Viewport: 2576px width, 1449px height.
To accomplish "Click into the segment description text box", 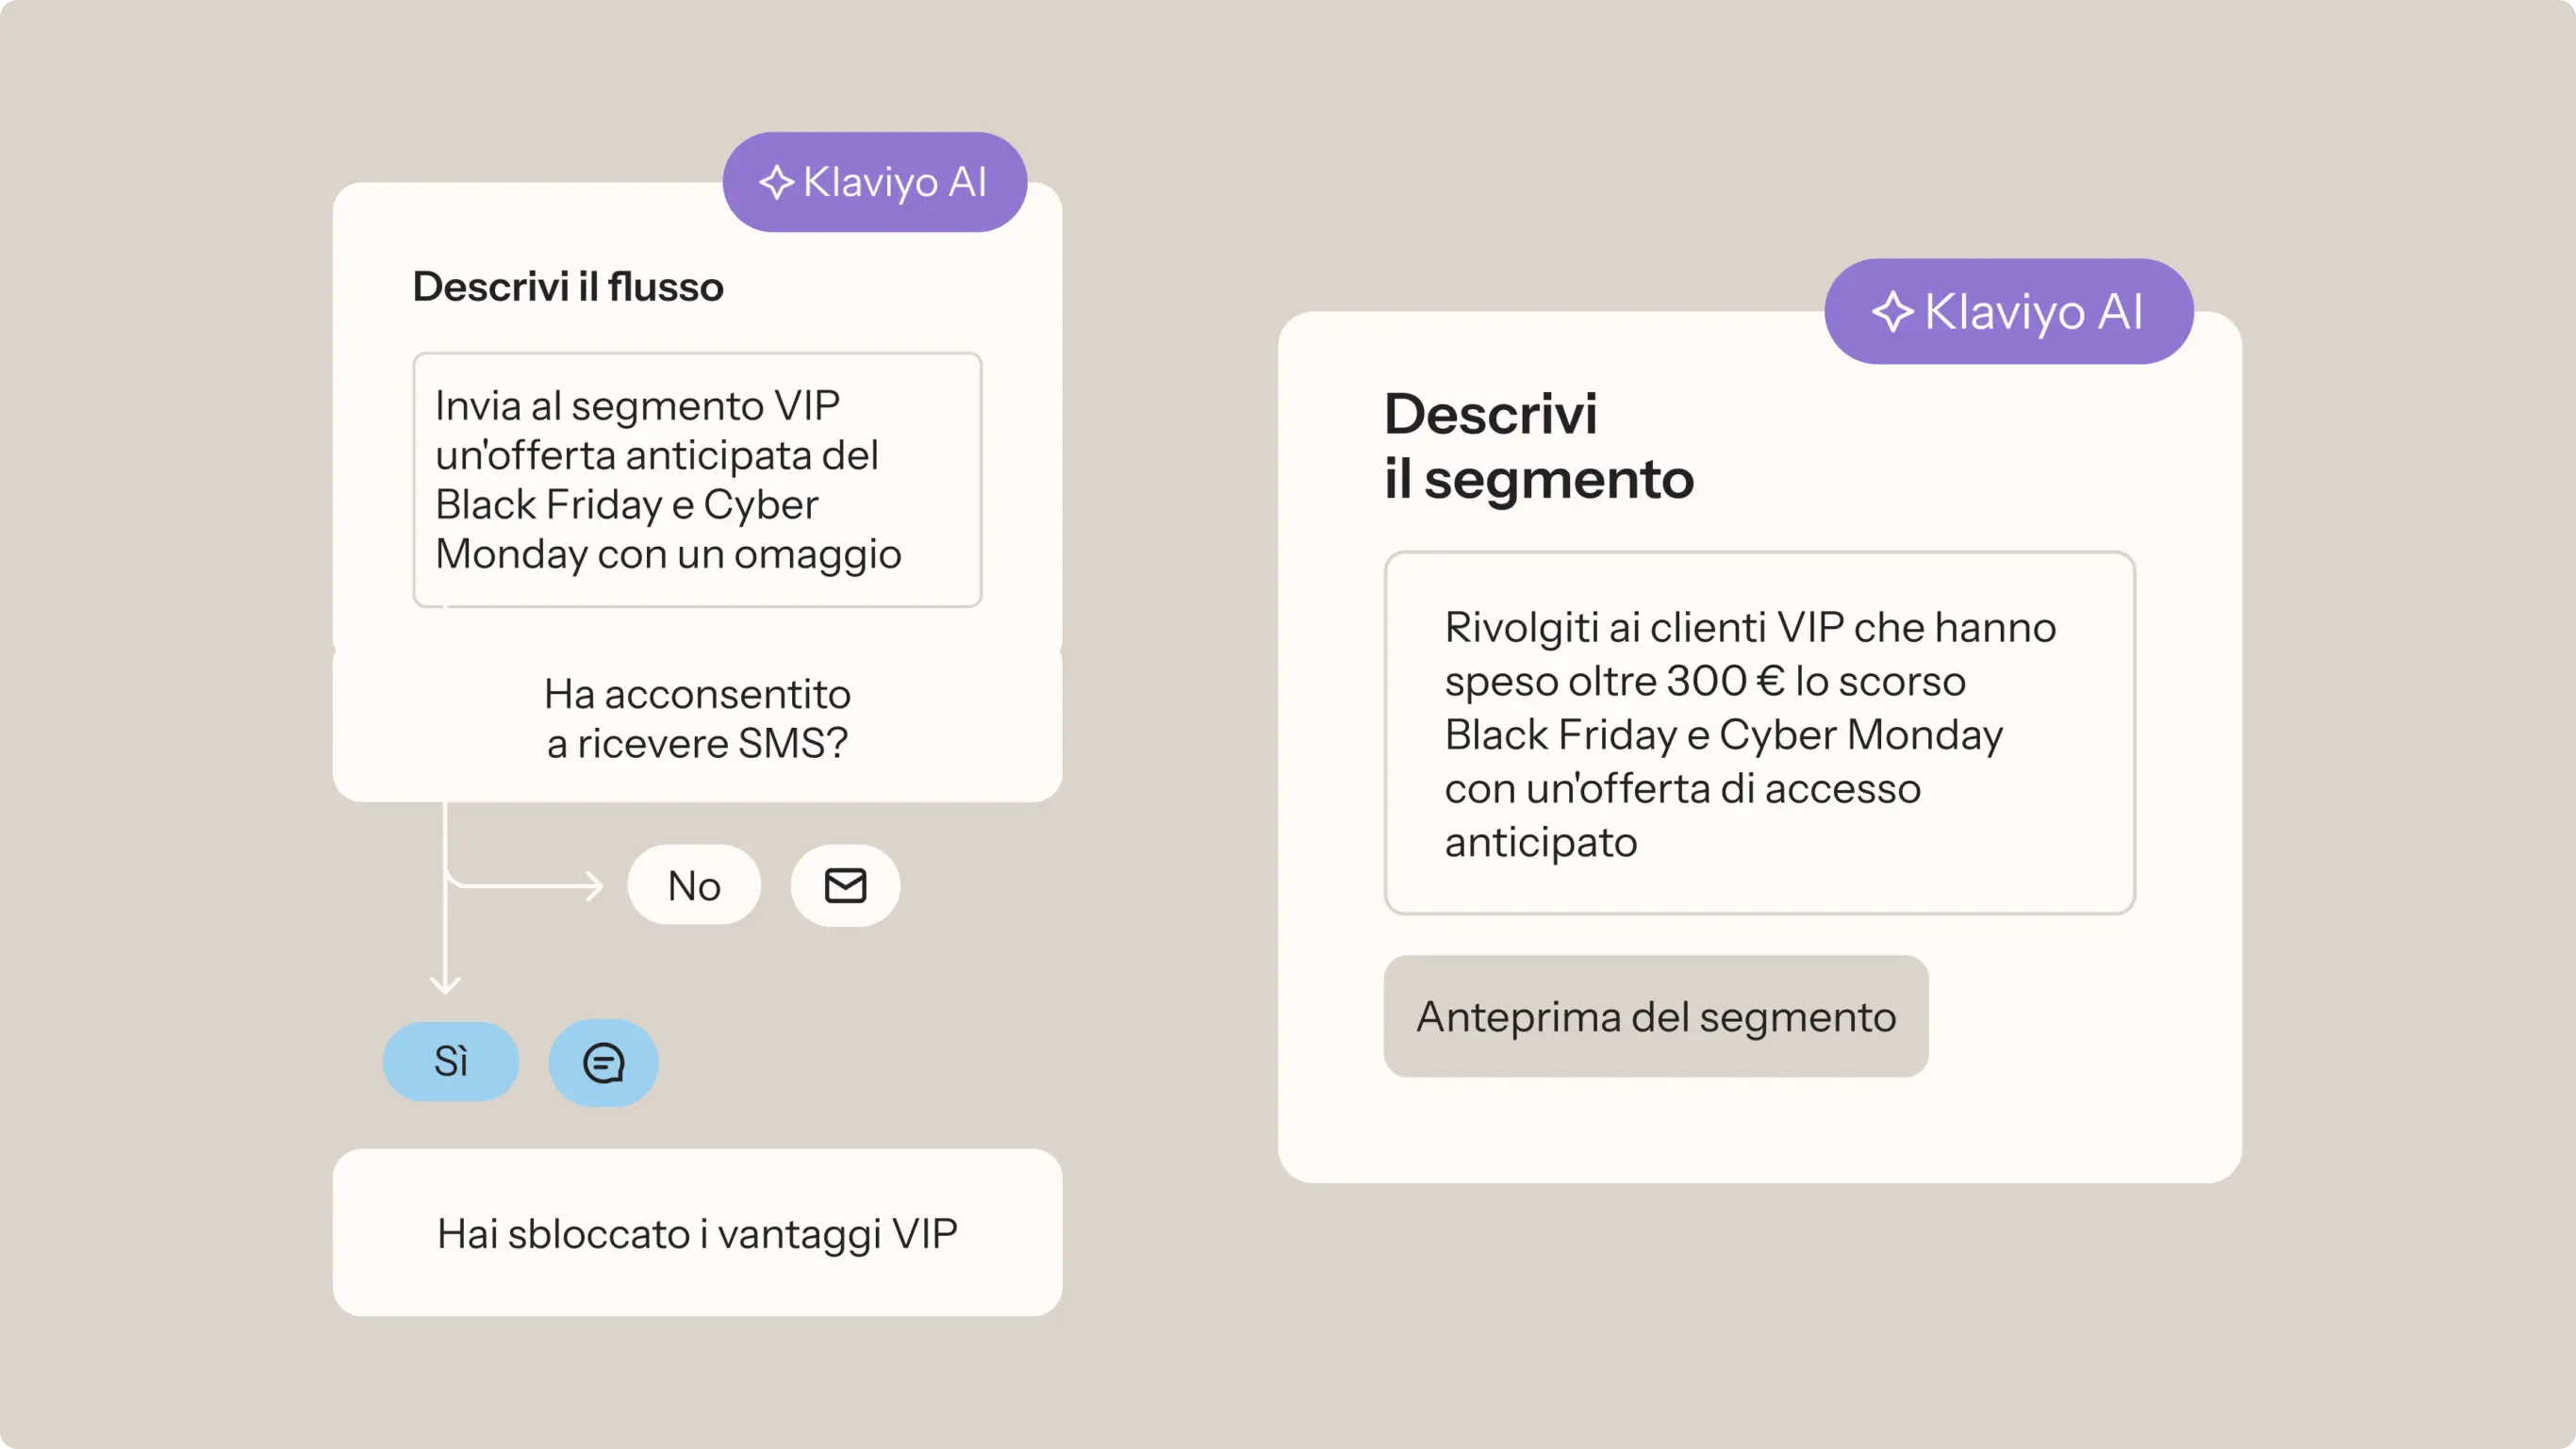I will click(1760, 732).
